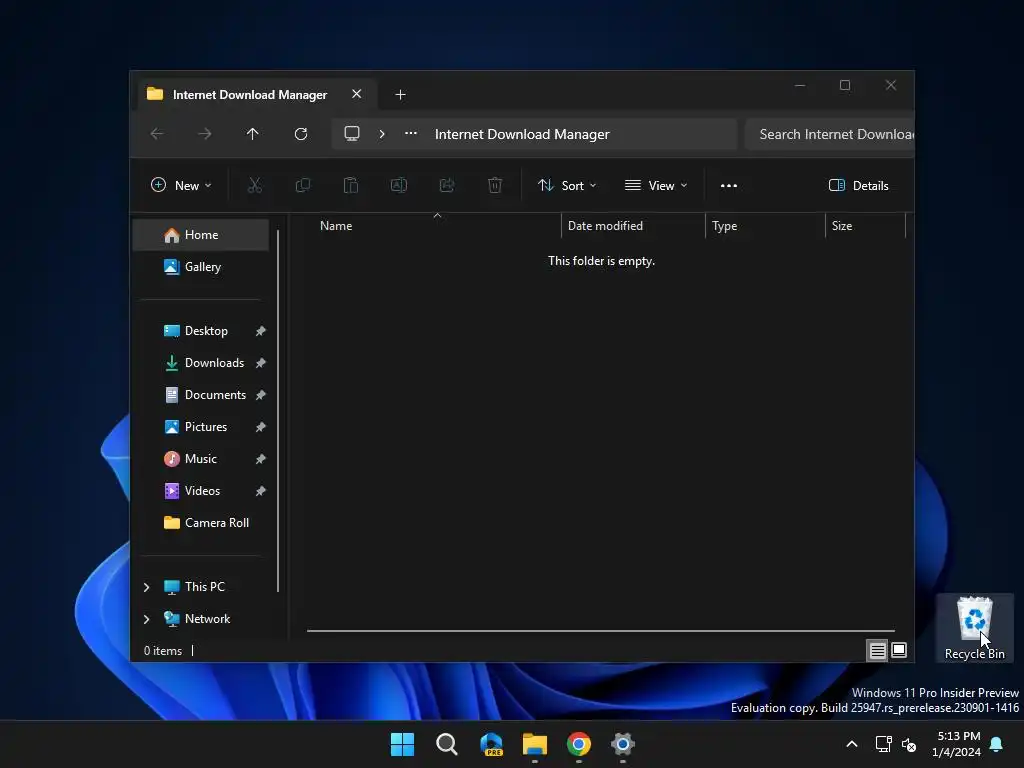1024x768 pixels.
Task: Toggle the Details pane
Action: tap(858, 185)
